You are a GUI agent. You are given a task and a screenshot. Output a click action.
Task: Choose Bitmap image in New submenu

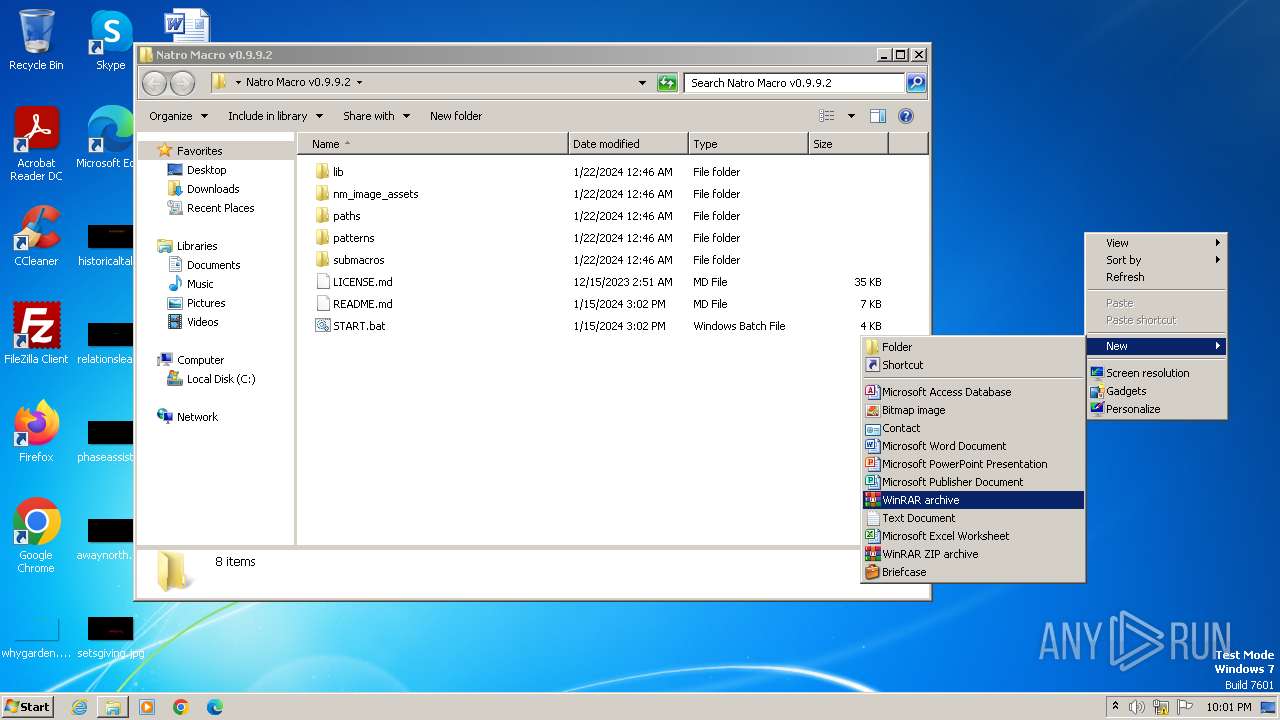coord(973,410)
